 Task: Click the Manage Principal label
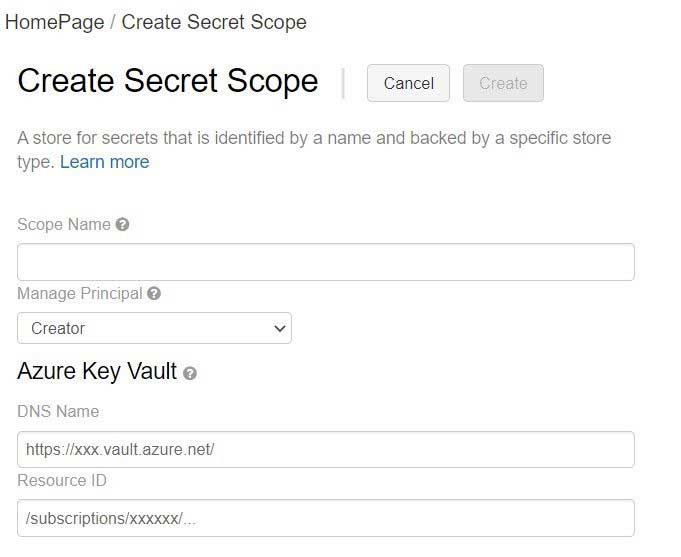pos(80,293)
